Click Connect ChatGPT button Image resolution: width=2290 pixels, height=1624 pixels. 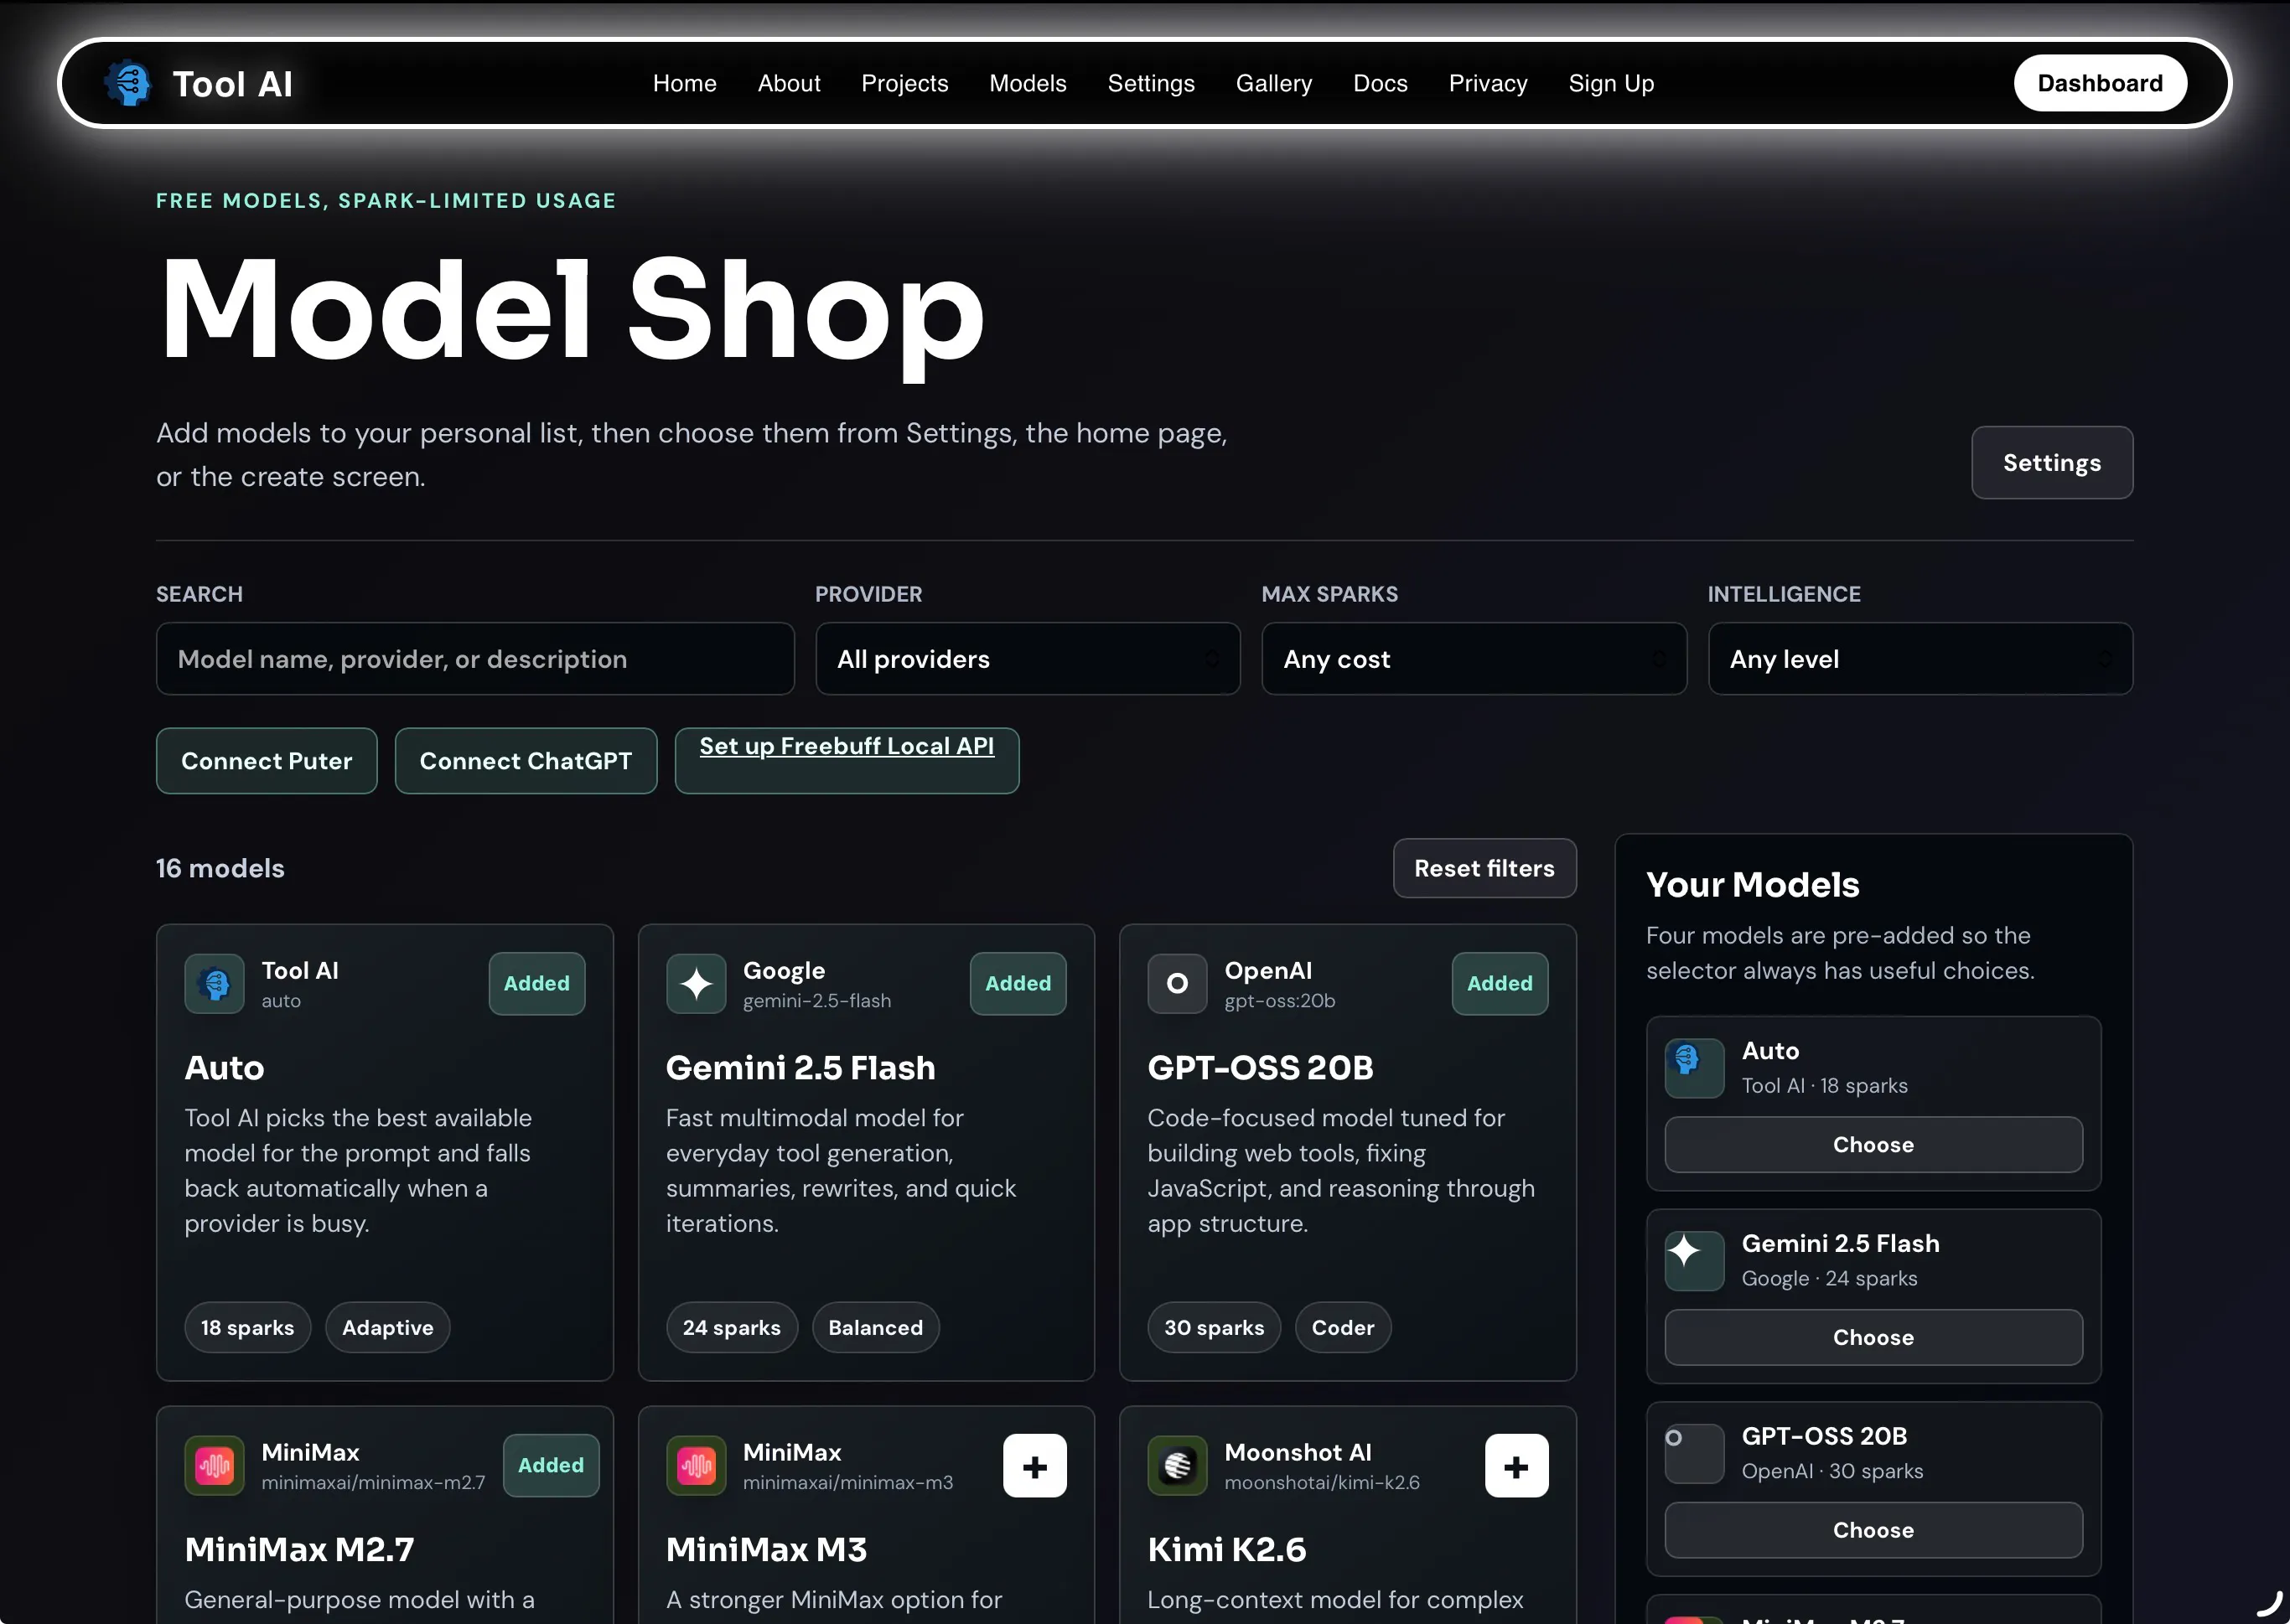pos(526,761)
